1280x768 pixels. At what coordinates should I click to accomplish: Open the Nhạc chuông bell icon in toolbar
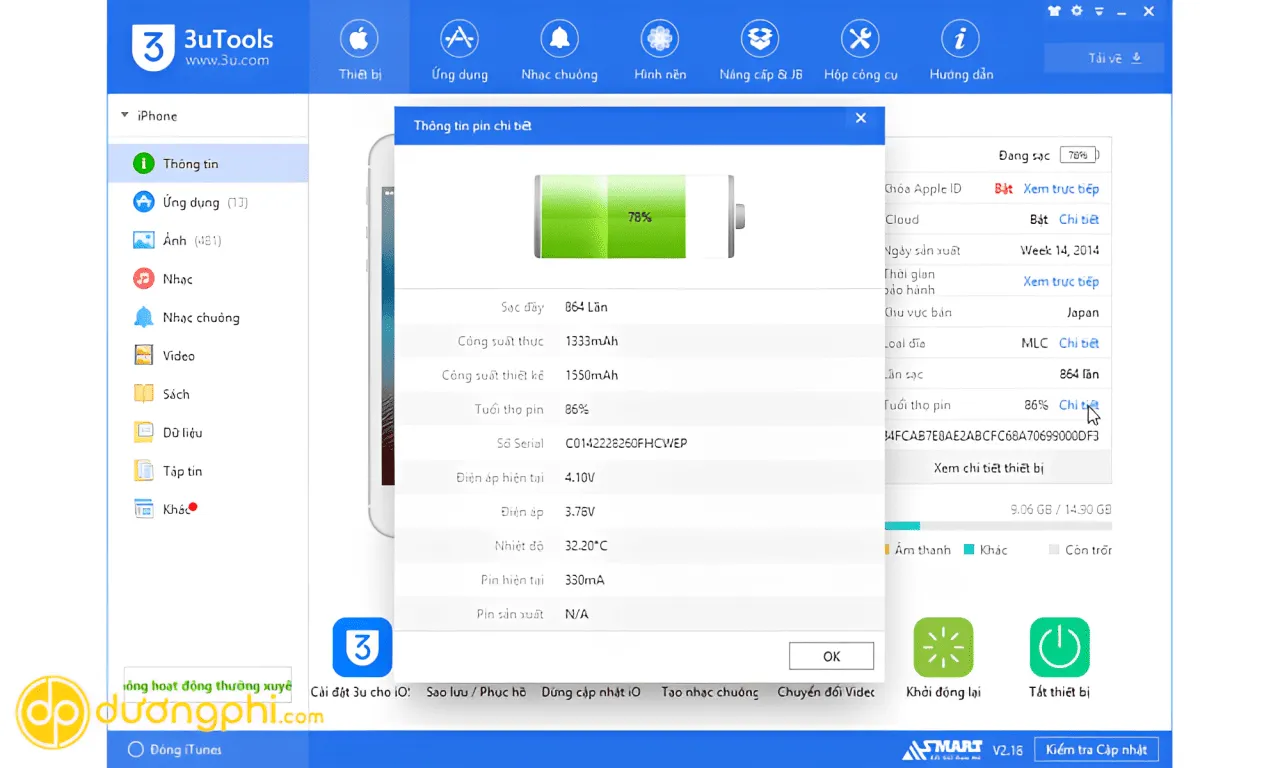point(559,39)
